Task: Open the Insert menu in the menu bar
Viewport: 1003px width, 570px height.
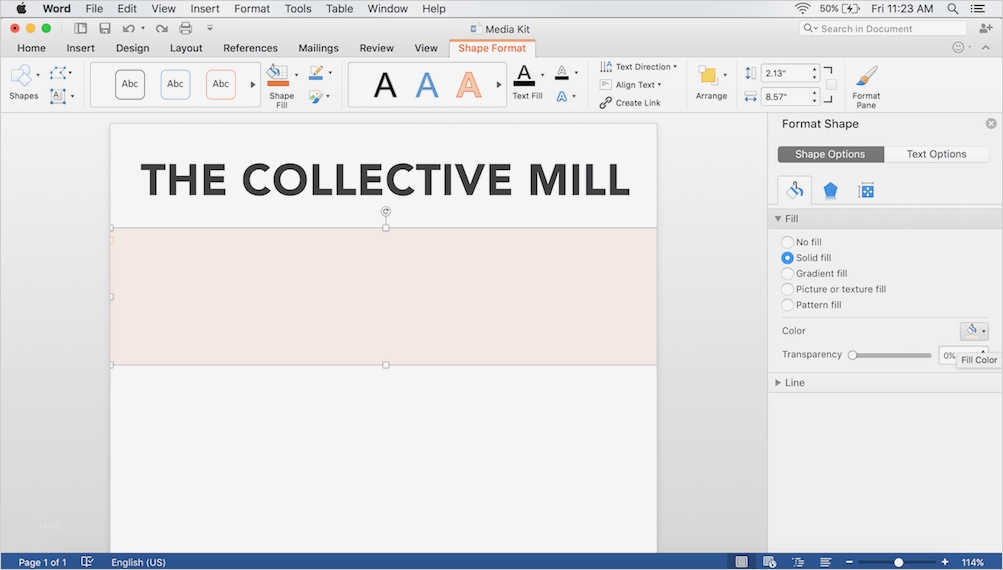Action: (205, 9)
